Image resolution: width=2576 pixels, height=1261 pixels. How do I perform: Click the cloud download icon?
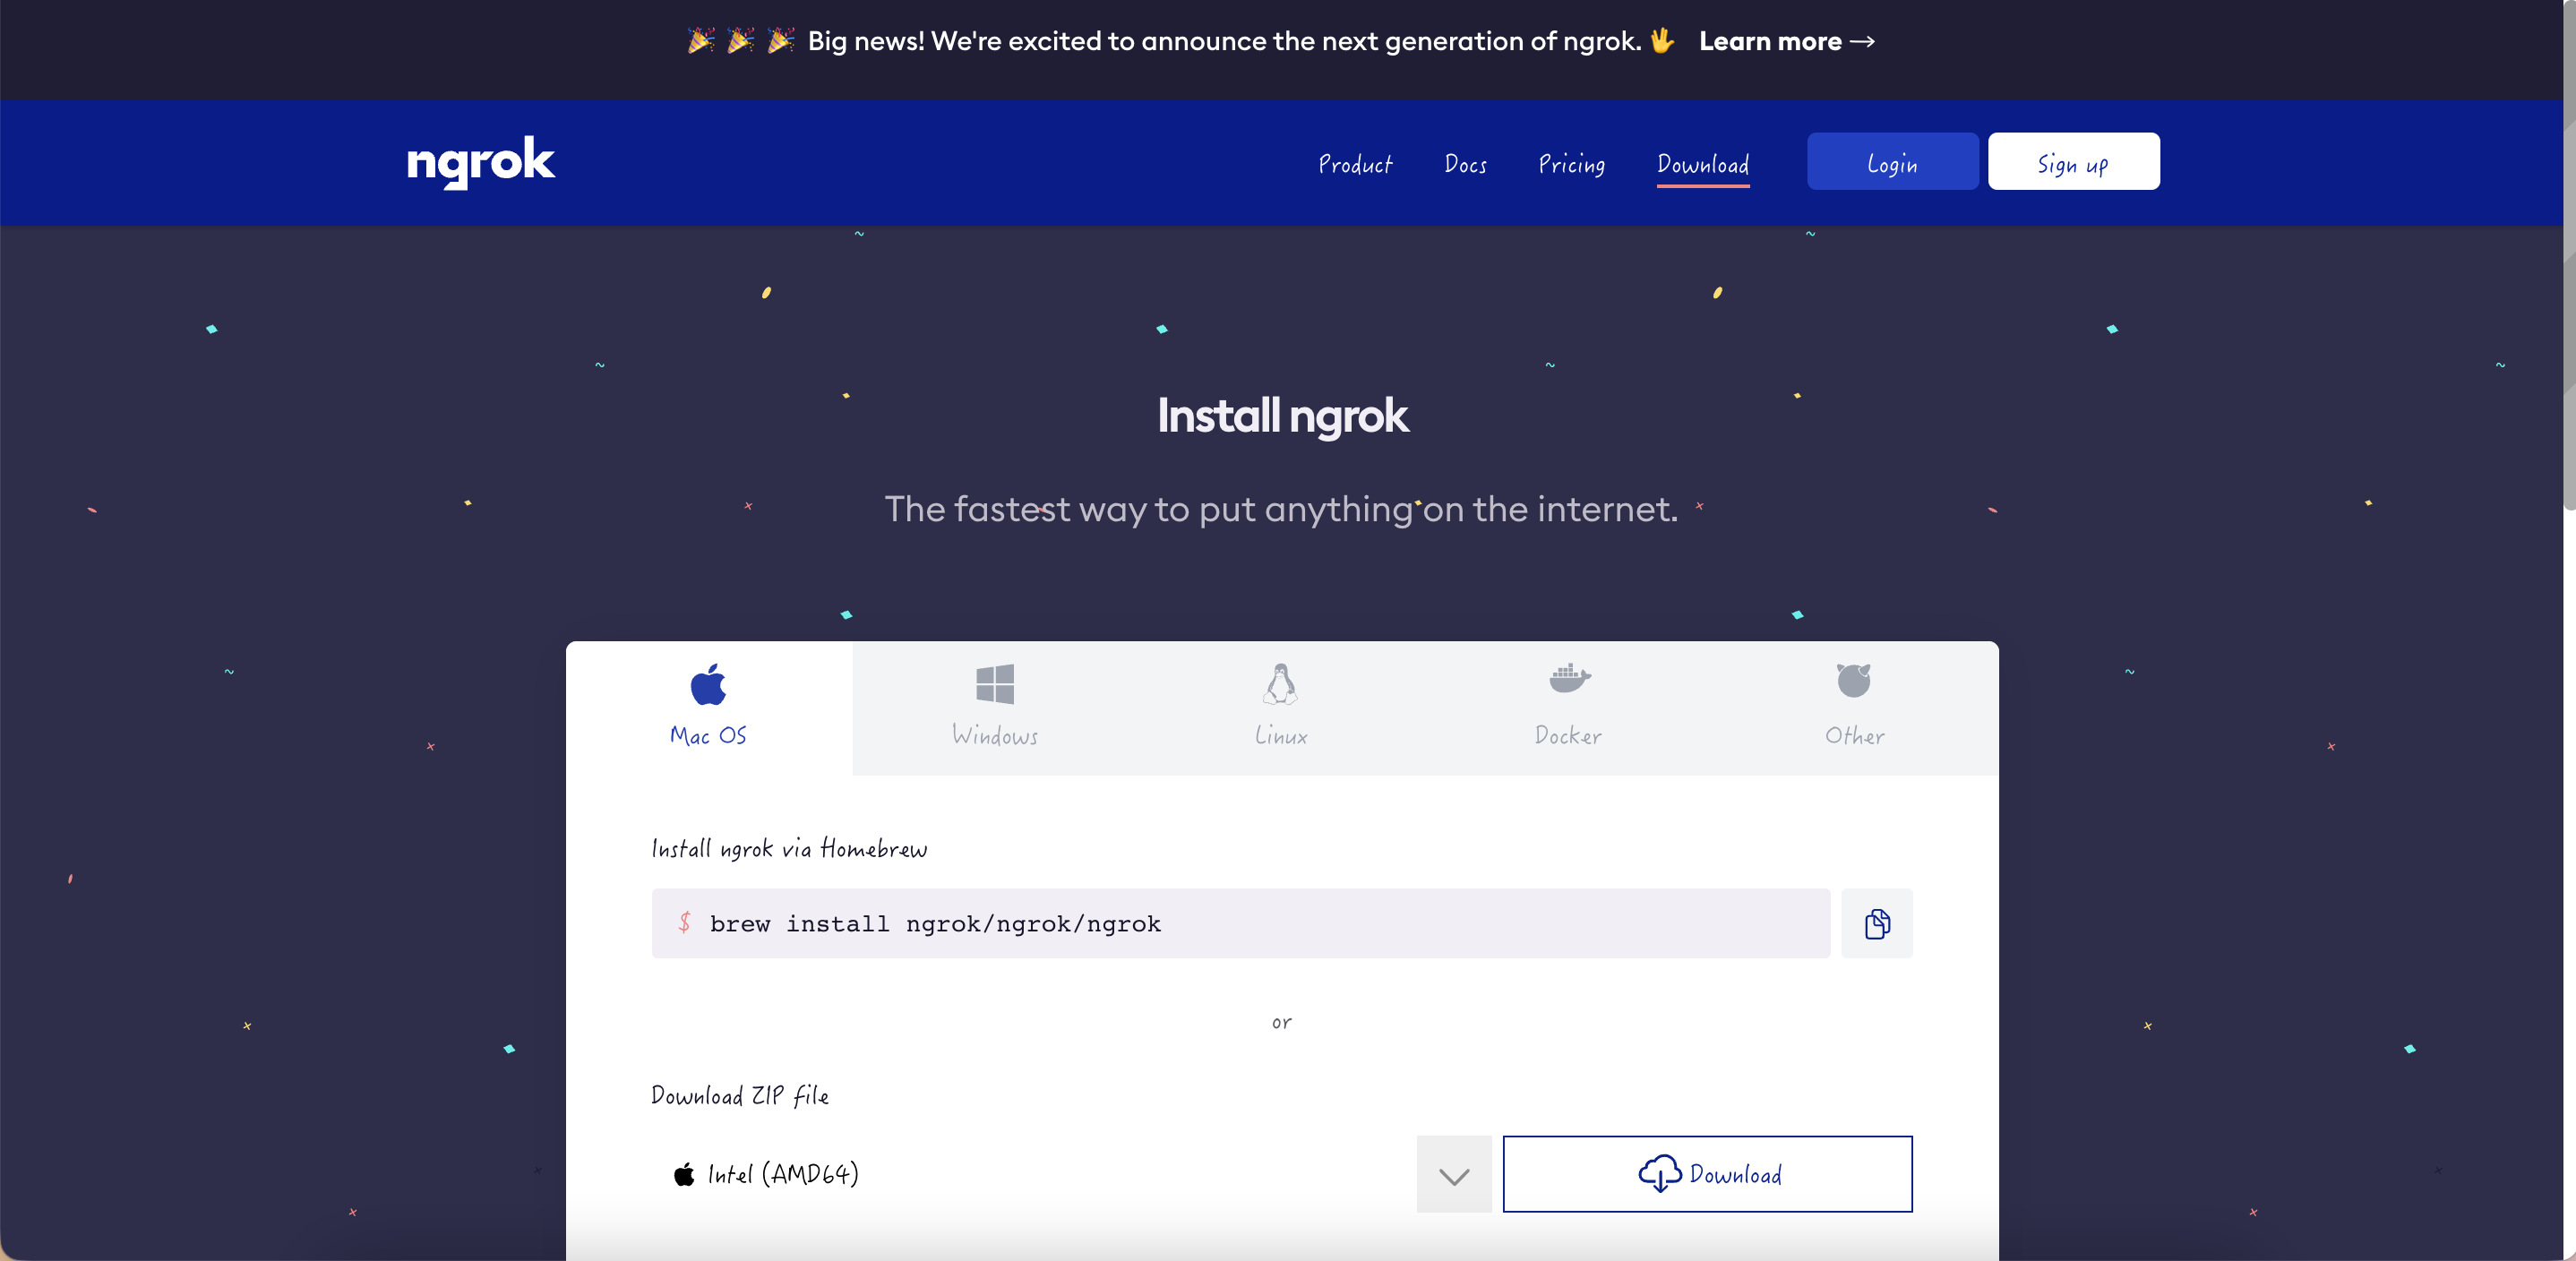point(1659,1174)
